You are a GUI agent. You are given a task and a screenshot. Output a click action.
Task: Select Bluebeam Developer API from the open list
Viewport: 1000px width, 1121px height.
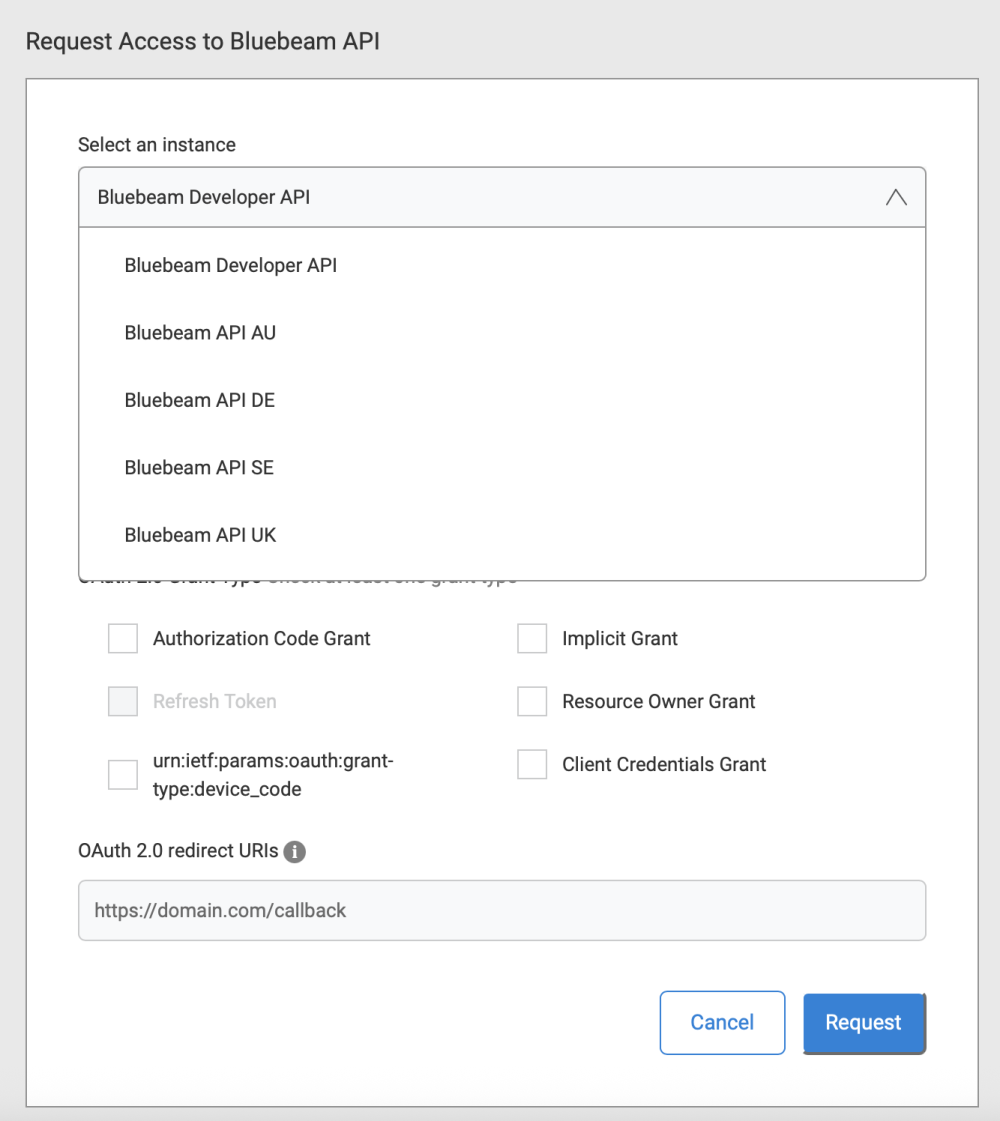click(502, 265)
